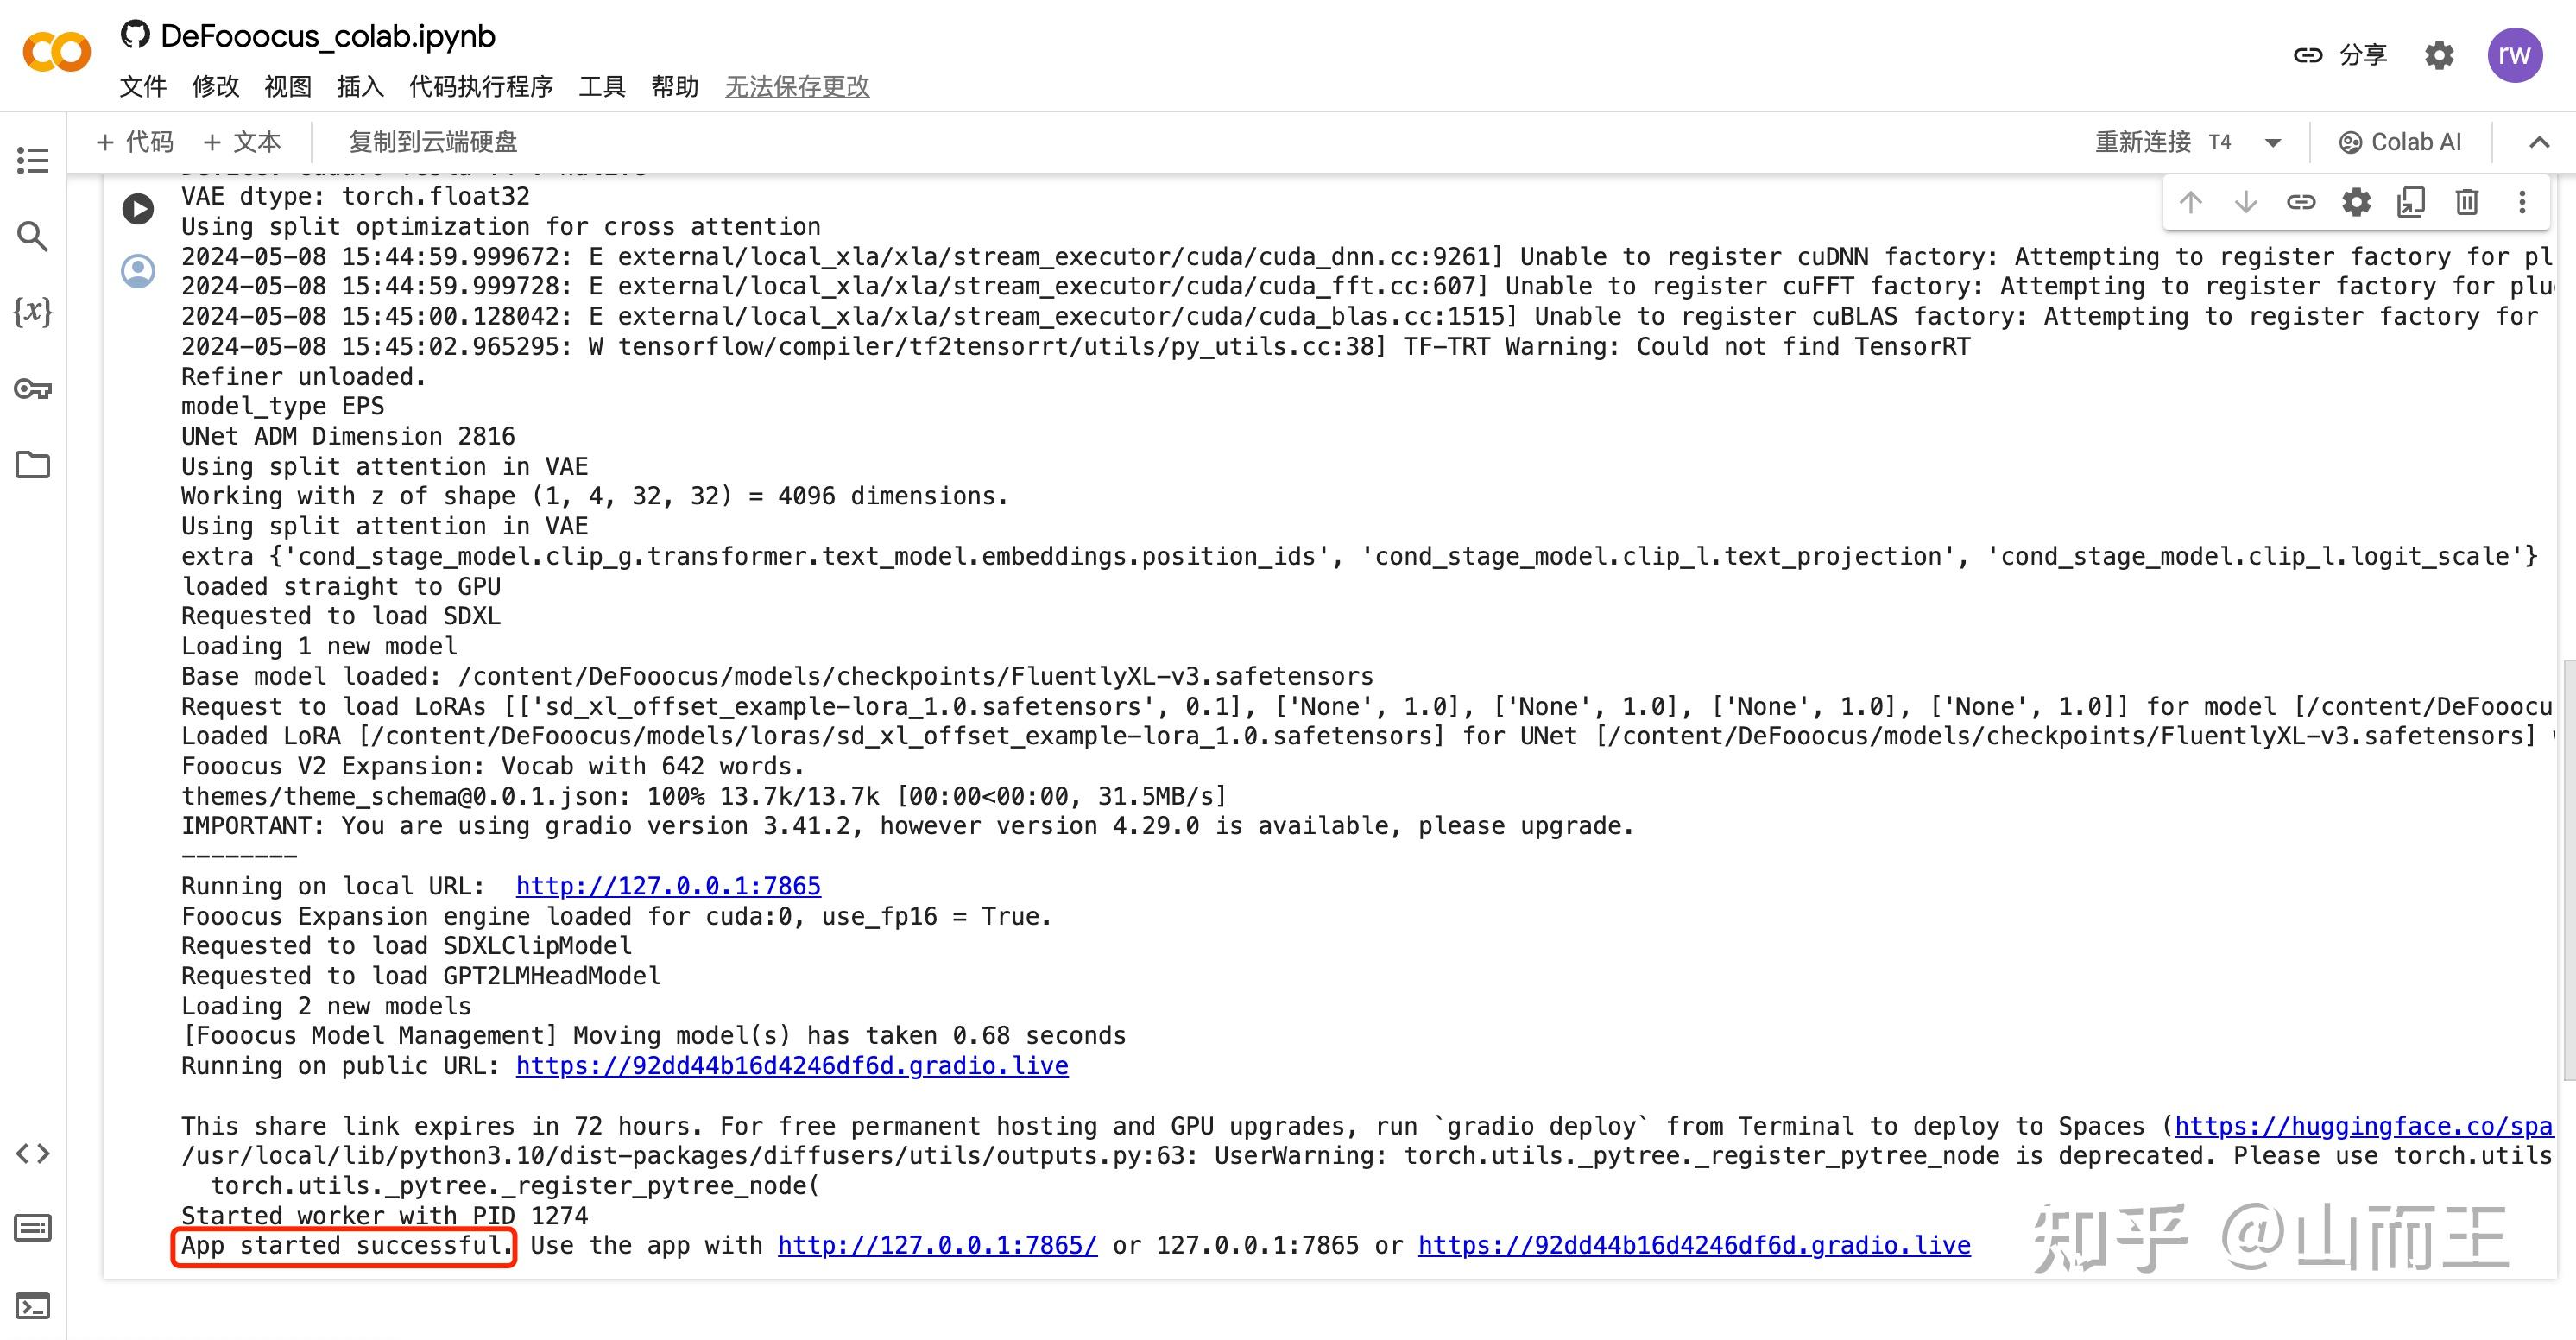The image size is (2576, 1340).
Task: Open http://127.0.0.1:7865/ link in last line
Action: (x=938, y=1246)
